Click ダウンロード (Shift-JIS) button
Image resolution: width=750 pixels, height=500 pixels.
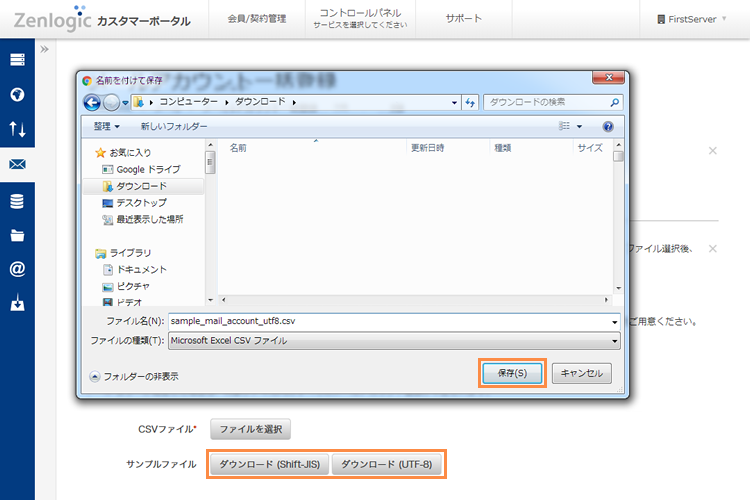[x=269, y=464]
